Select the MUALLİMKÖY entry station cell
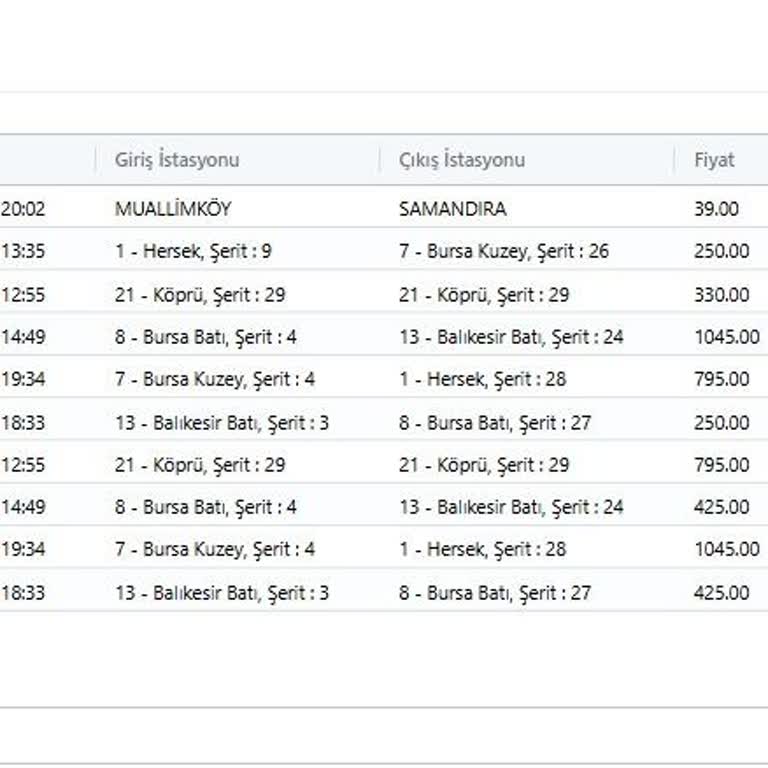The width and height of the screenshot is (768, 768). click(173, 209)
